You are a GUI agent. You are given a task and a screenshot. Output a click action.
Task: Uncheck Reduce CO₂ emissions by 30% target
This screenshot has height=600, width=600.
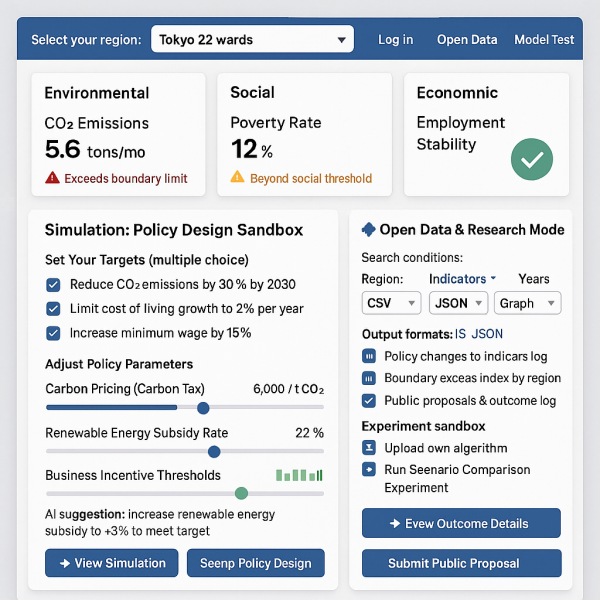tap(53, 284)
